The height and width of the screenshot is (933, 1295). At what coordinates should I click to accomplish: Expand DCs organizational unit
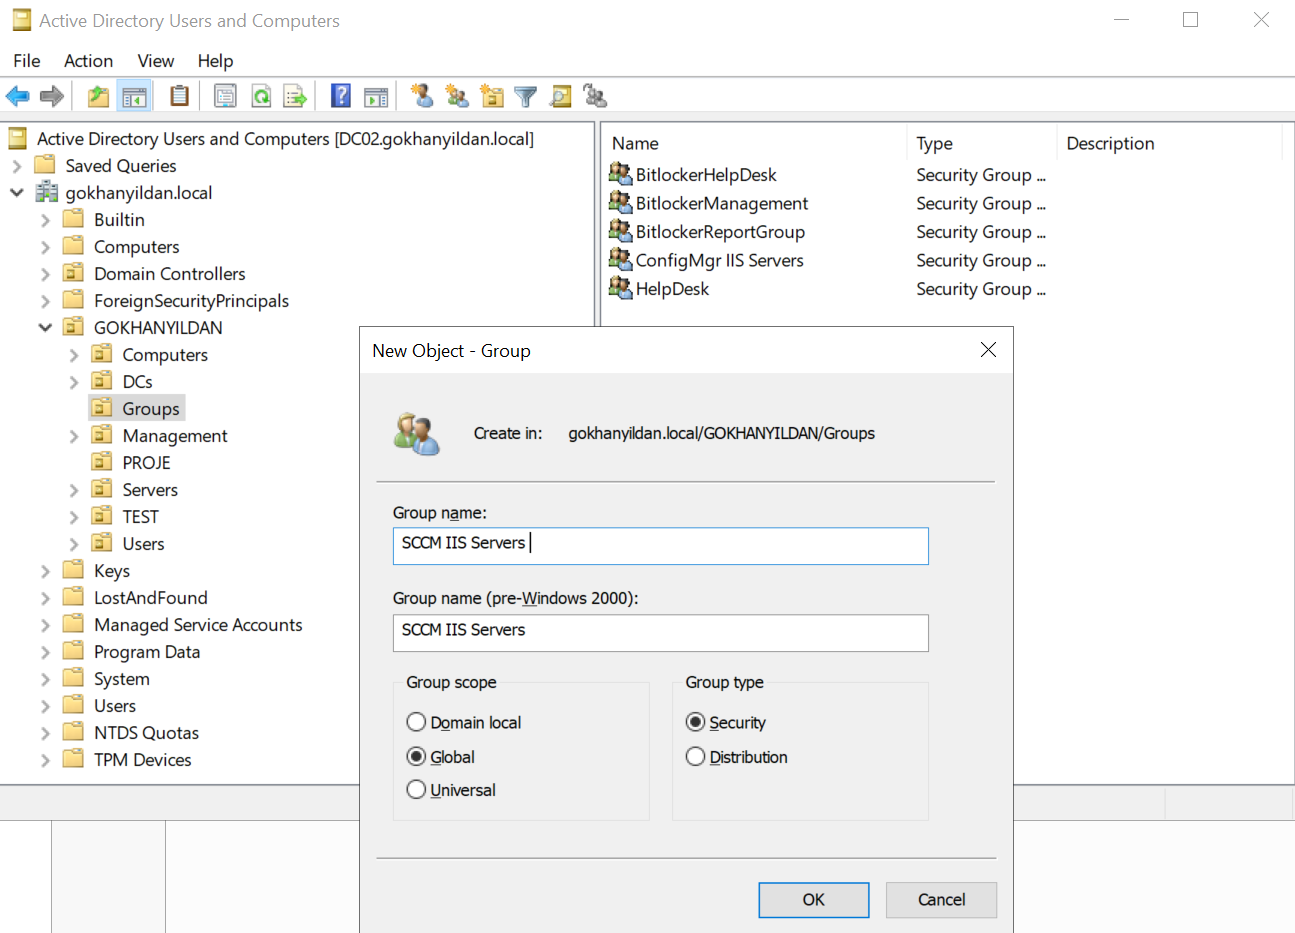74,382
